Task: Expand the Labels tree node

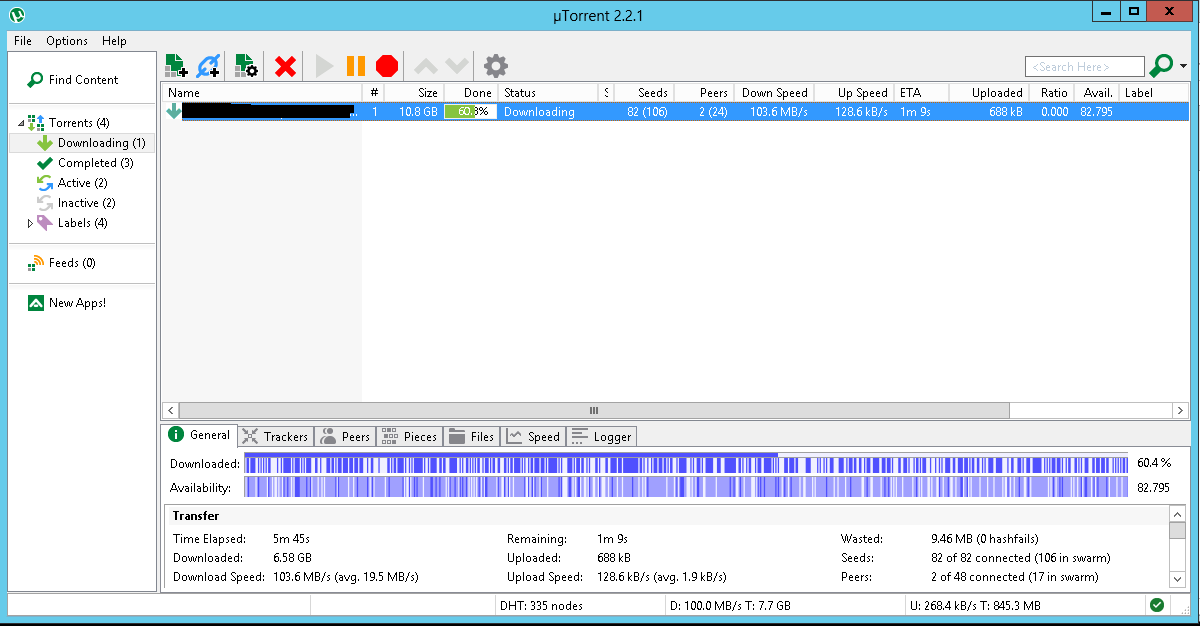Action: (x=30, y=223)
